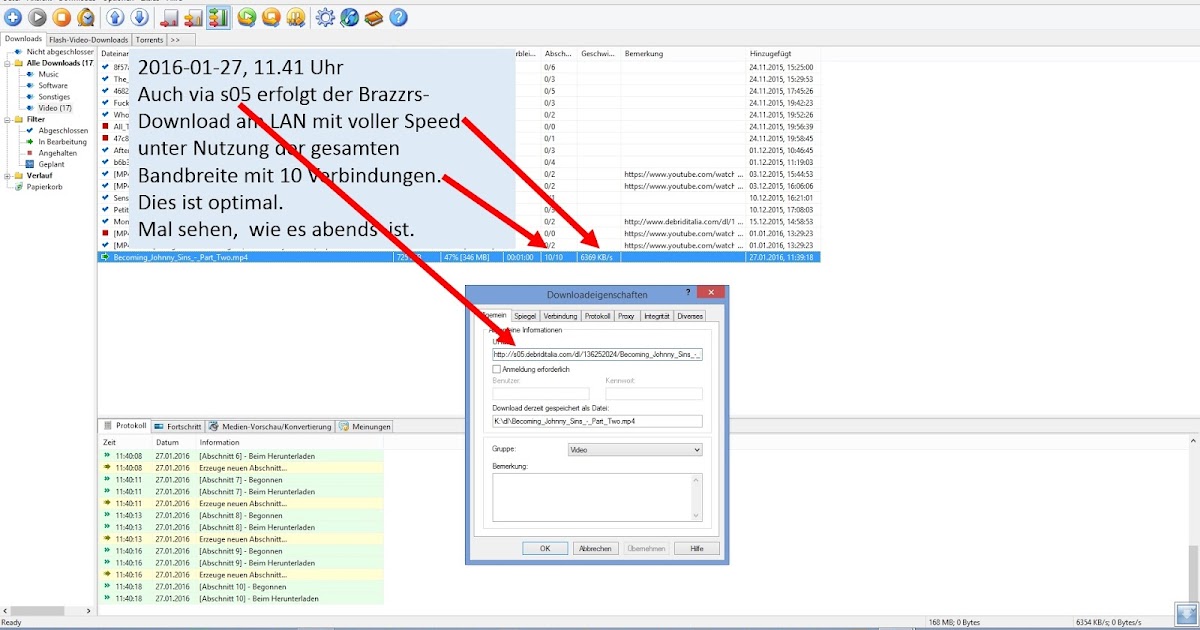Select the Software group in tree
This screenshot has width=1200, height=630.
pyautogui.click(x=53, y=85)
